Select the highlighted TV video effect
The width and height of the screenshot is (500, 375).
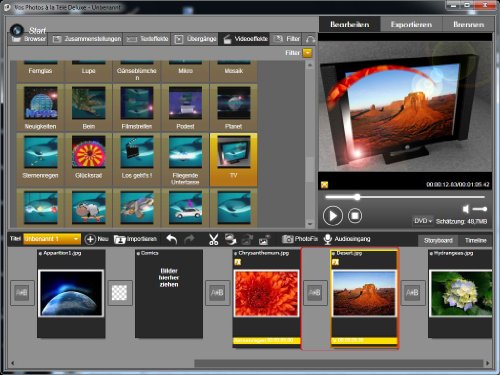coord(234,159)
